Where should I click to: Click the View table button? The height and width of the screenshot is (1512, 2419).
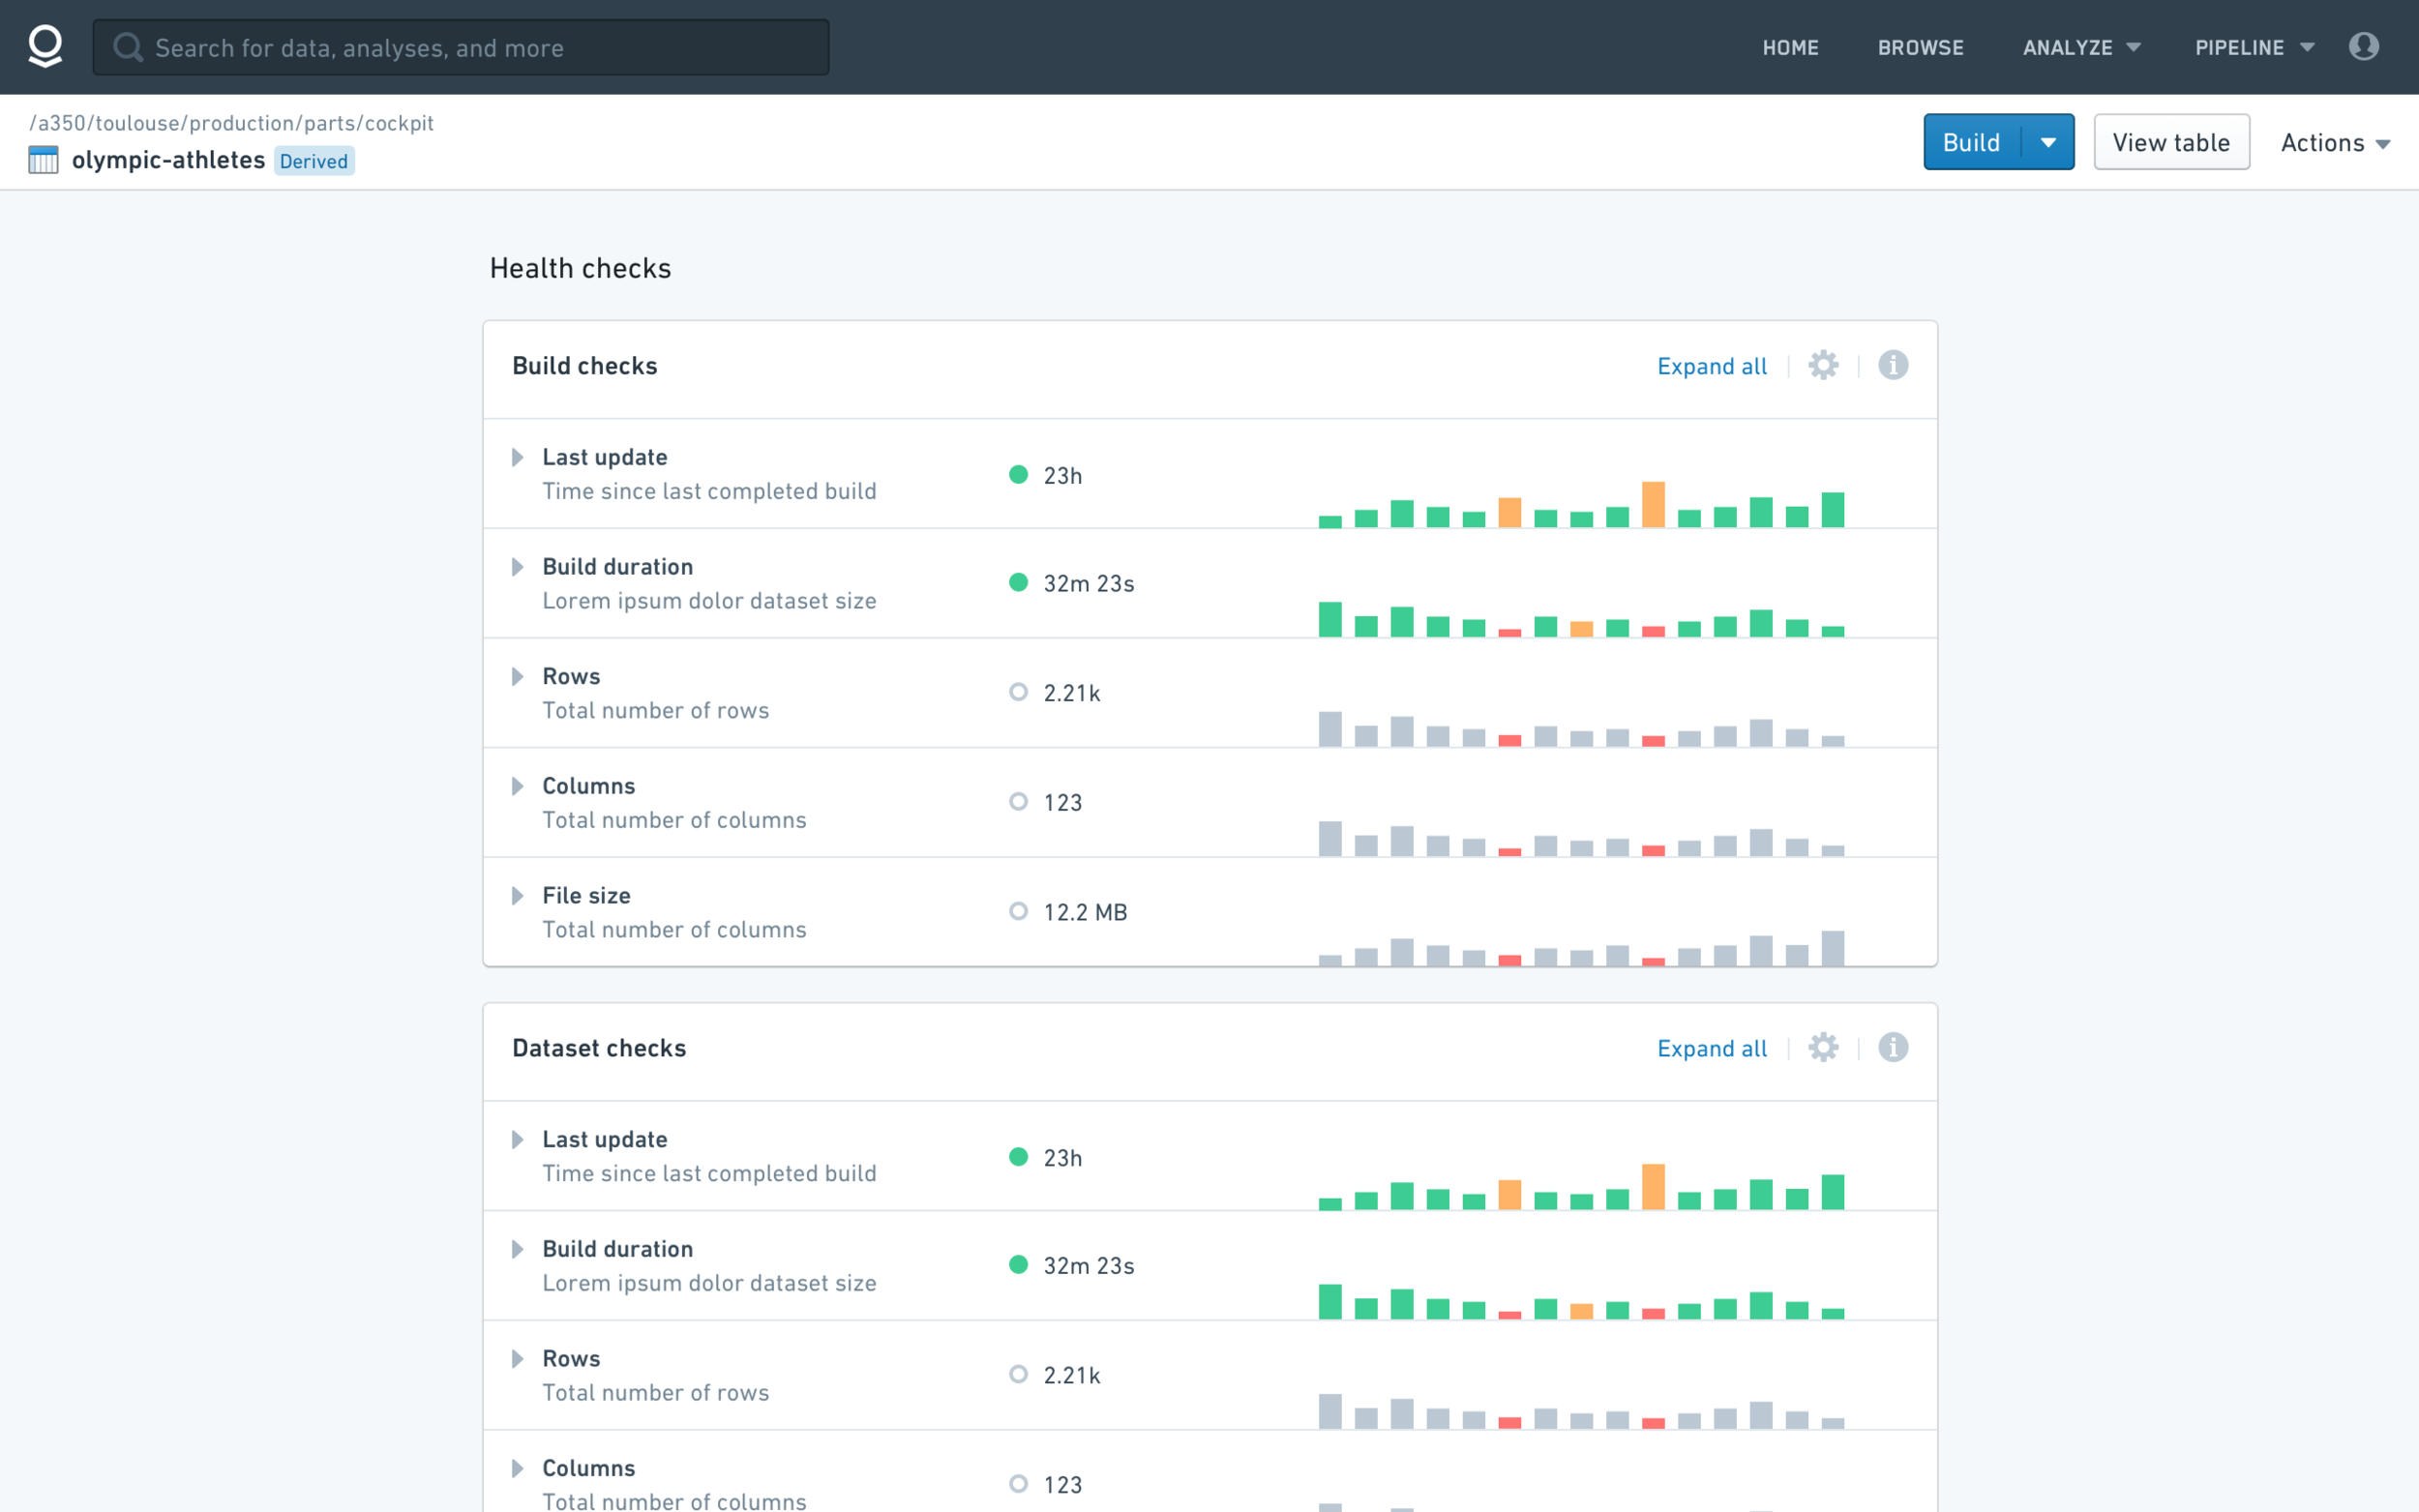[x=2171, y=142]
